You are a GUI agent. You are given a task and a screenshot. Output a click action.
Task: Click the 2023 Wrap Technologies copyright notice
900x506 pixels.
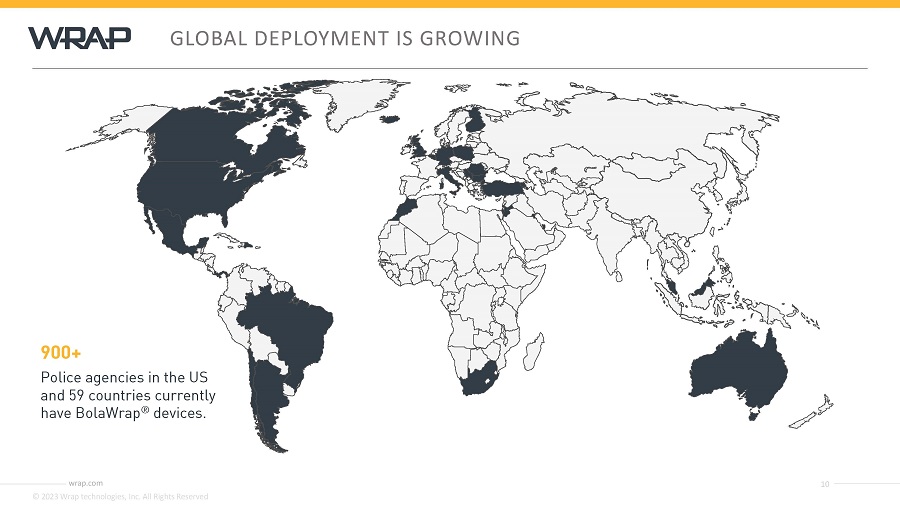[121, 496]
